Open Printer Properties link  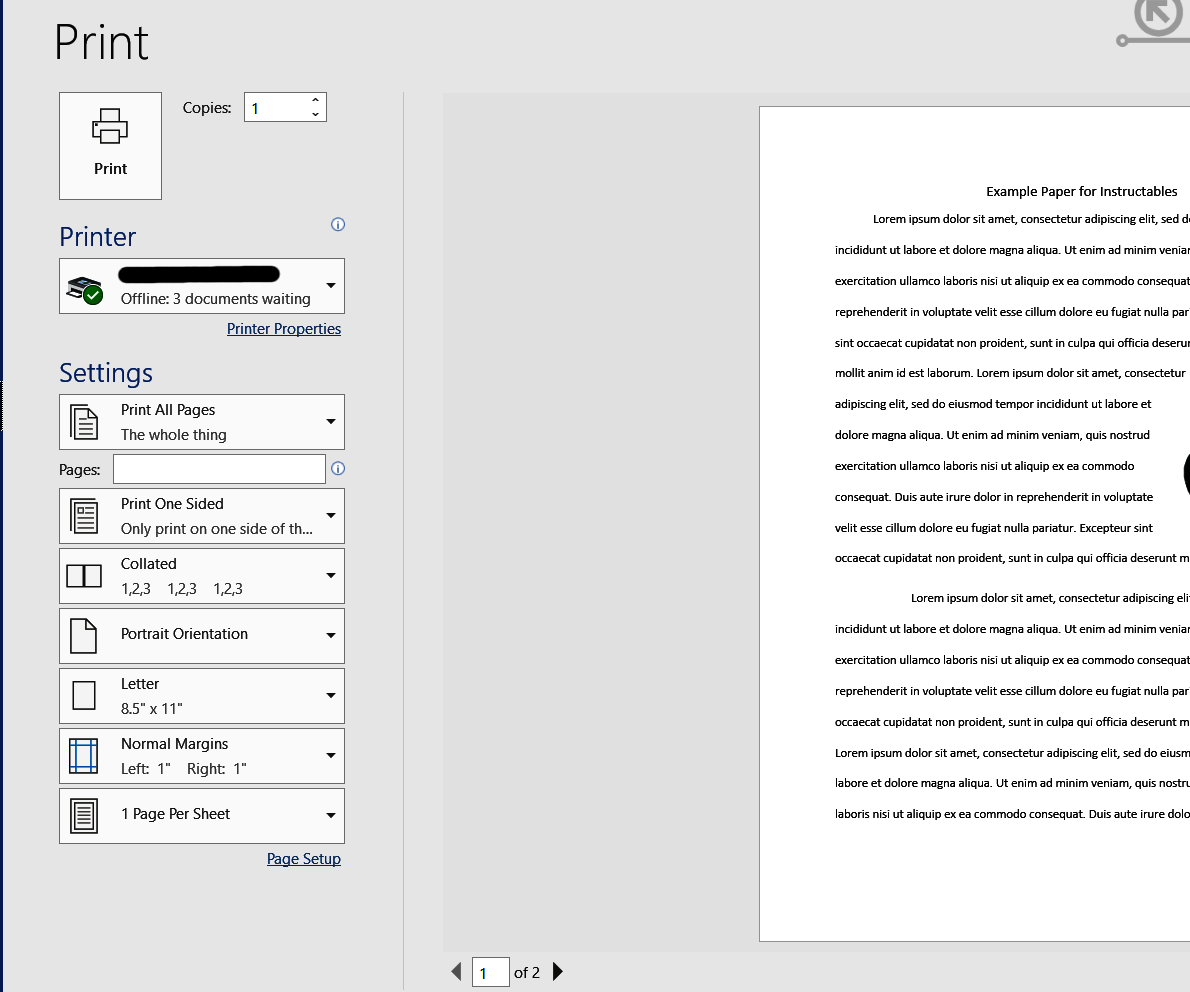point(284,329)
